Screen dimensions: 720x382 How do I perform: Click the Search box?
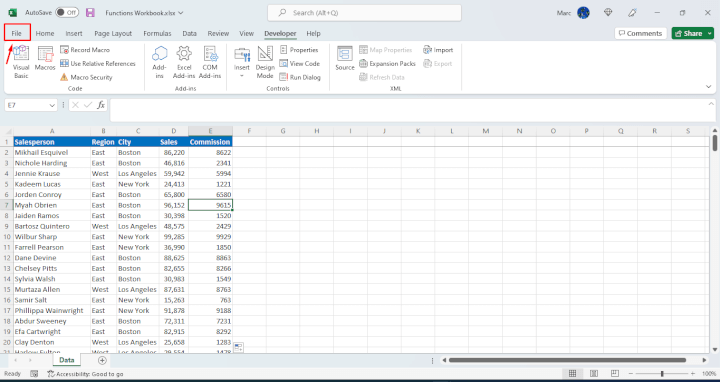pos(365,13)
